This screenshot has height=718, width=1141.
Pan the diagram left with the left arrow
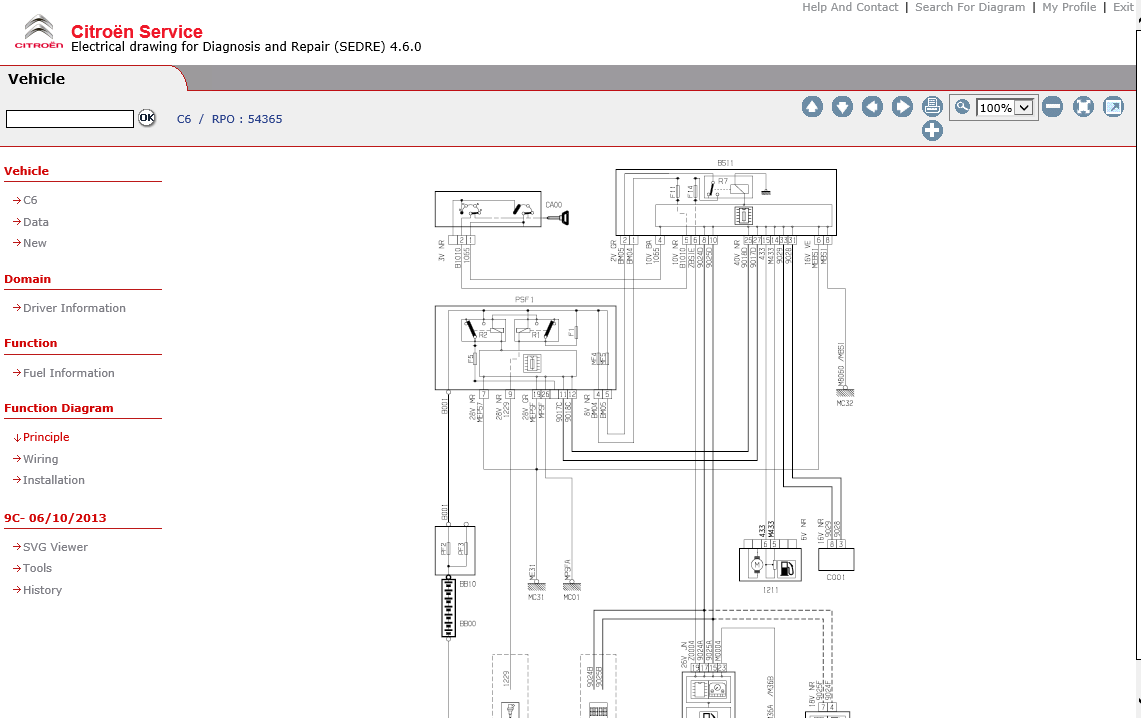(872, 107)
